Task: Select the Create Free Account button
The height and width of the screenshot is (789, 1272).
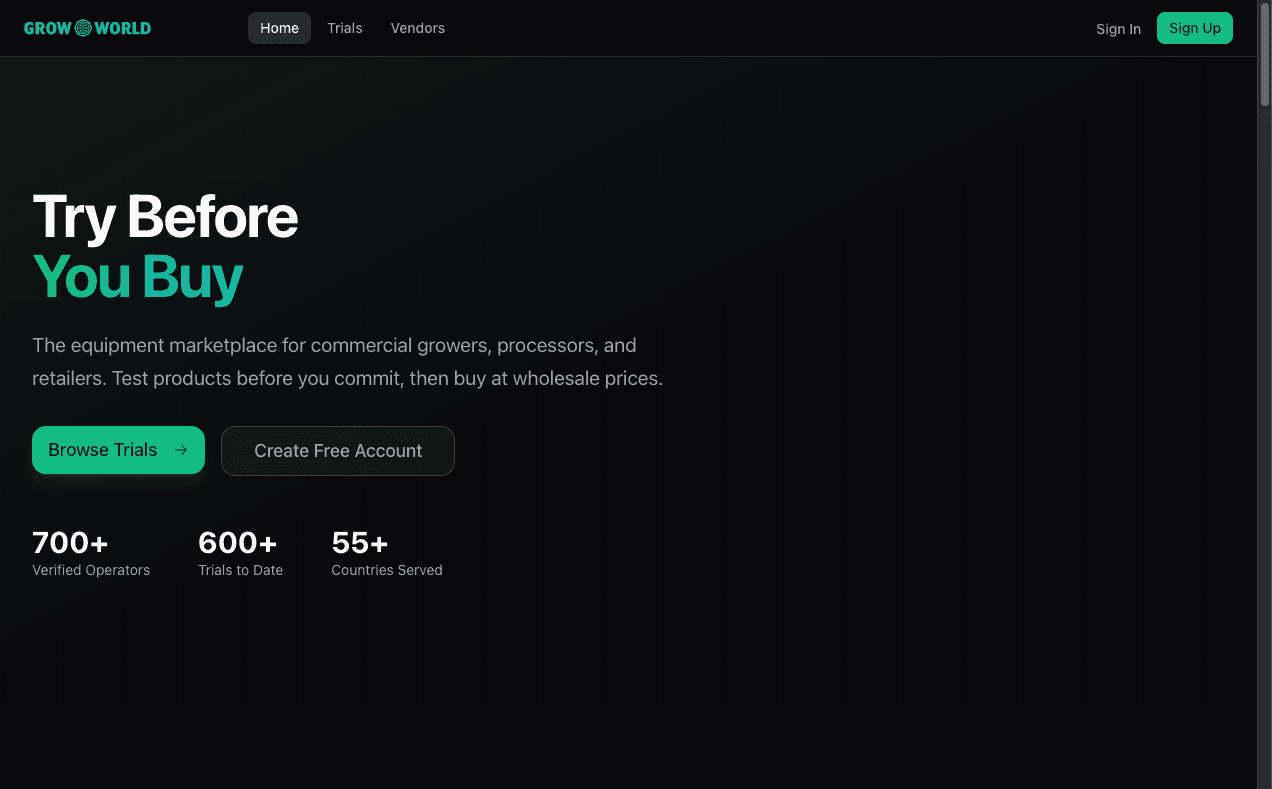Action: [x=338, y=451]
